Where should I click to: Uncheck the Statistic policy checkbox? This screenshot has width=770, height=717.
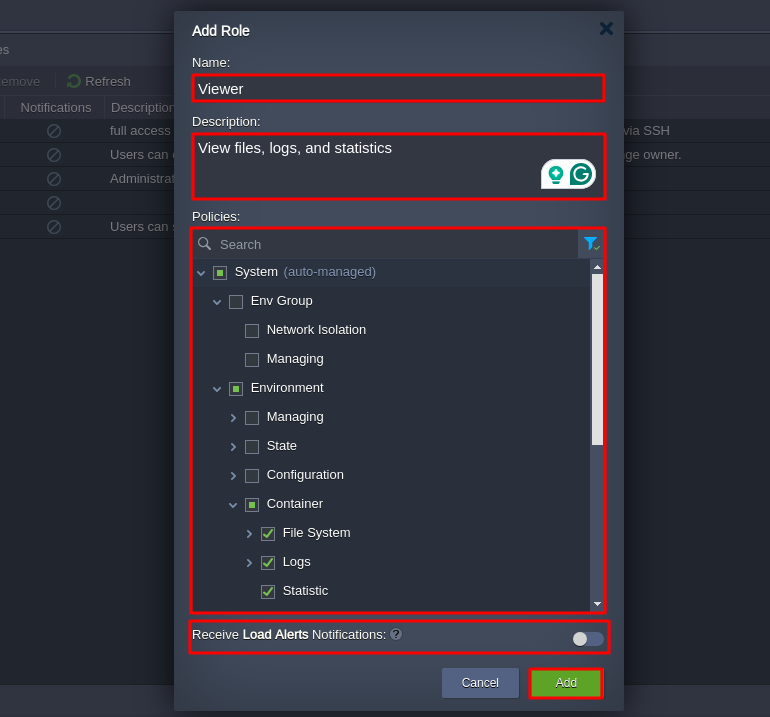[268, 592]
